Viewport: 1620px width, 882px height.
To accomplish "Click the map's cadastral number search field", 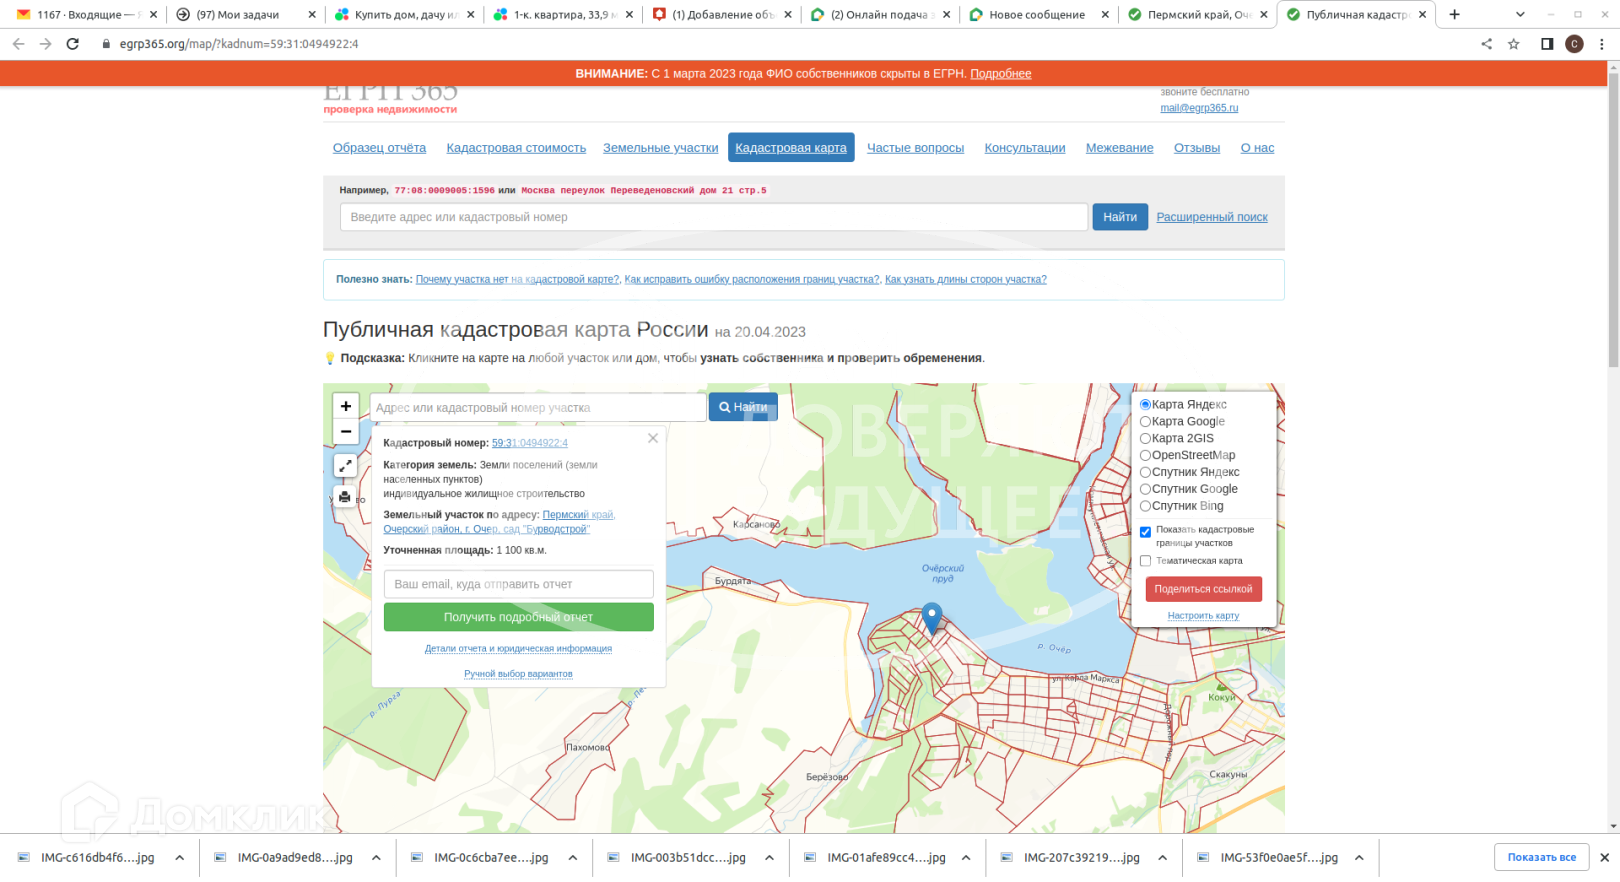I will point(538,408).
